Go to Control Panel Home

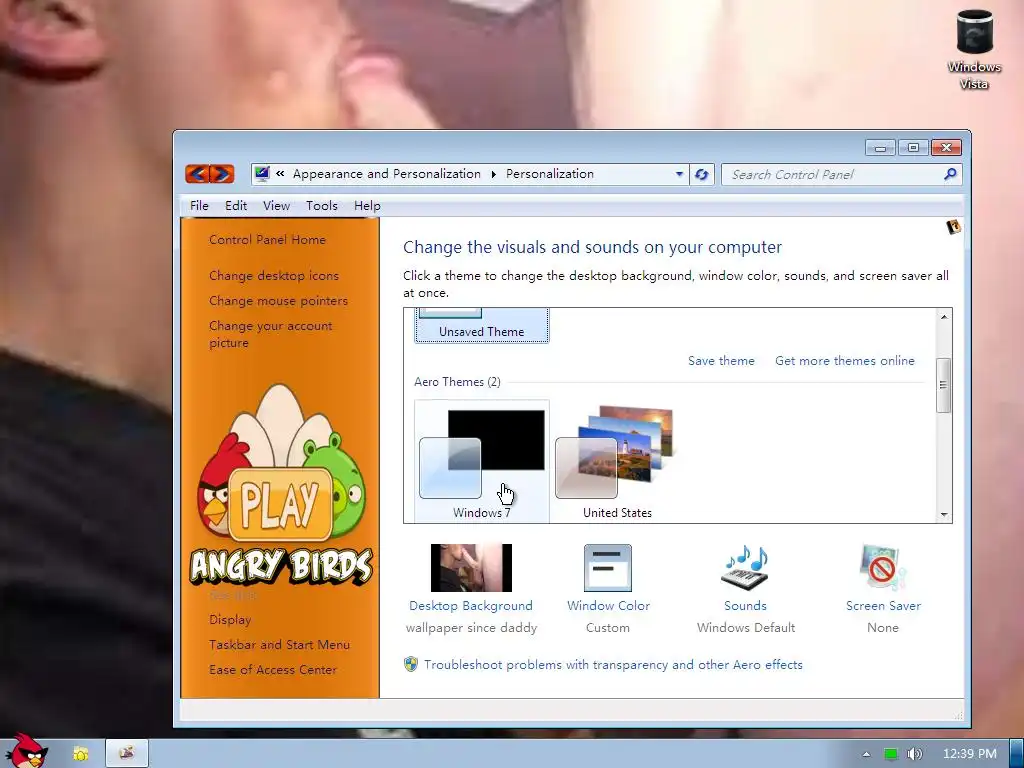pyautogui.click(x=267, y=240)
